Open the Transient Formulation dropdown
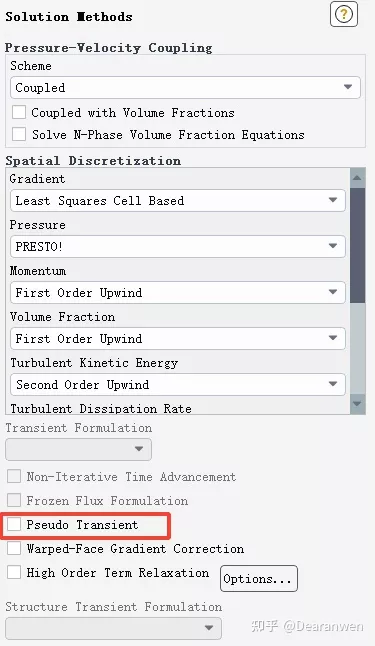375x646 pixels. (x=78, y=449)
